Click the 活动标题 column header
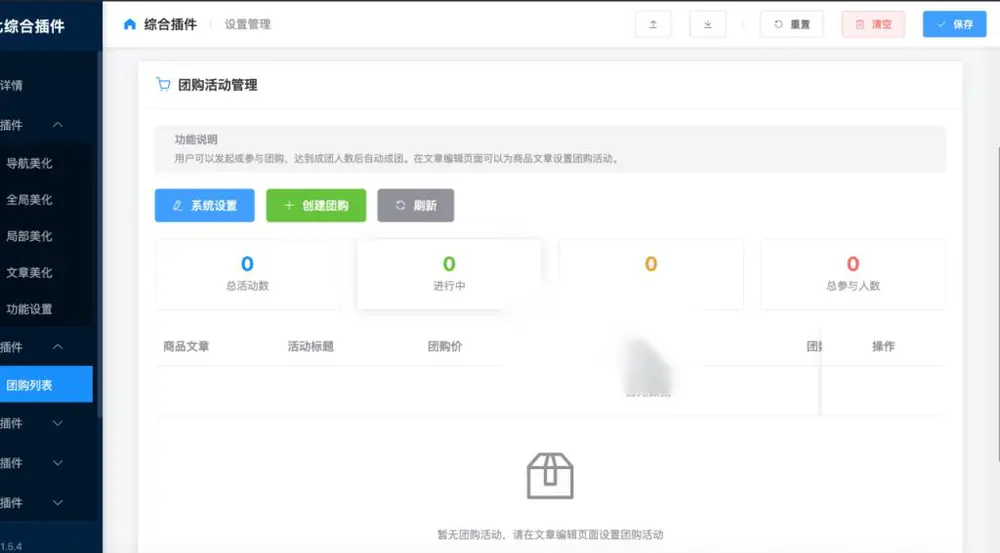 311,346
